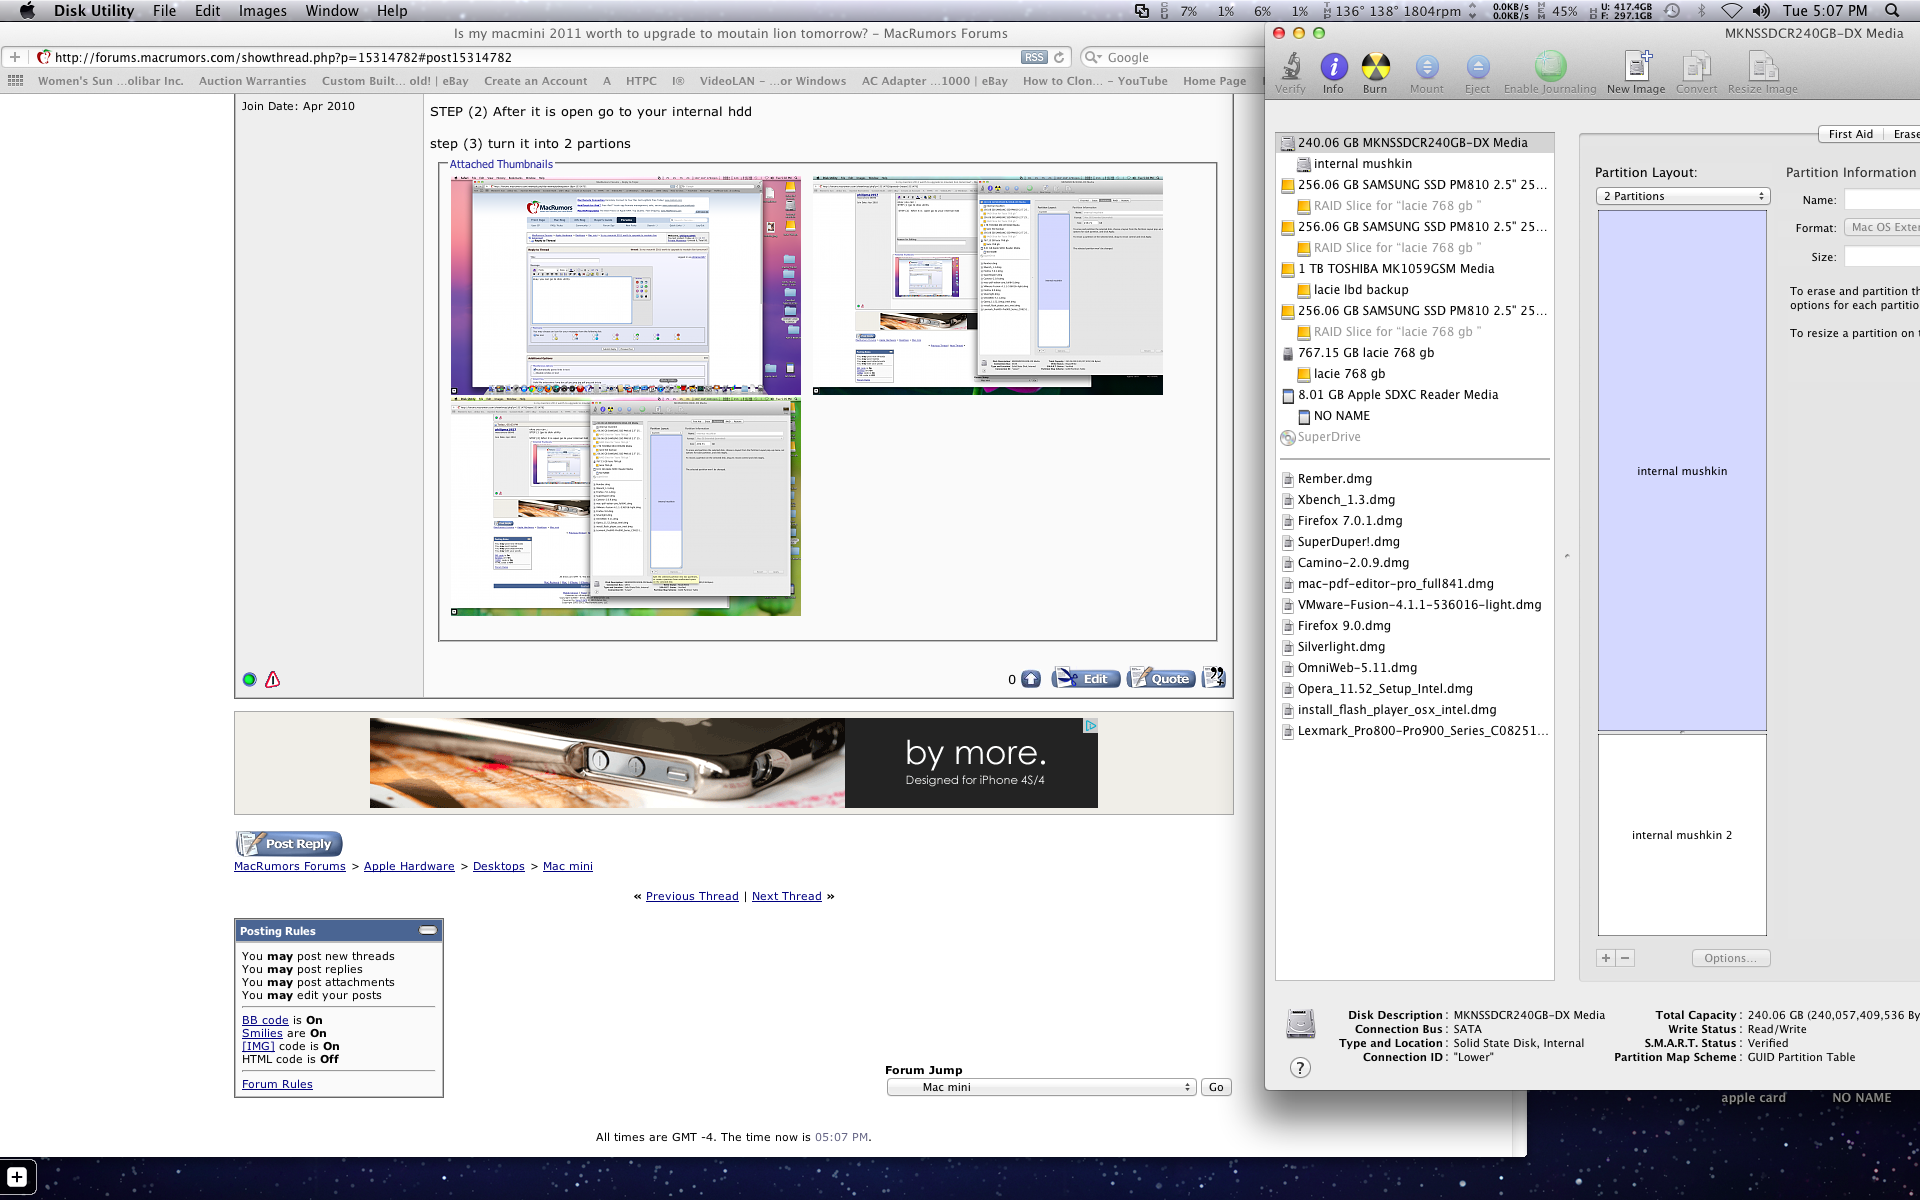Switch to the First Aid tab
1920x1200 pixels.
point(1850,134)
